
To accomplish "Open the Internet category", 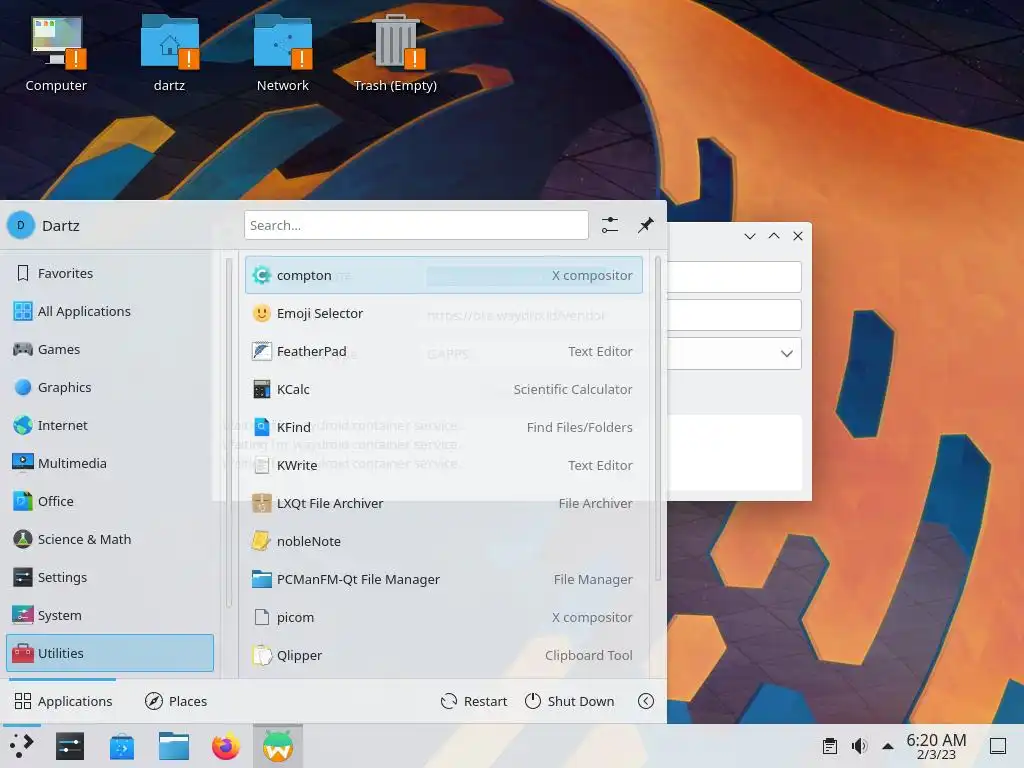I will (110, 425).
